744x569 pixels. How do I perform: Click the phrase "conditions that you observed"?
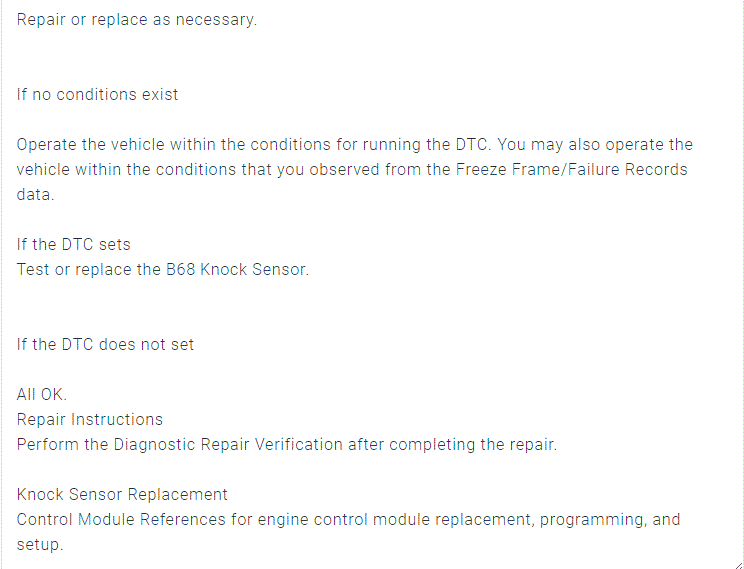tap(233, 169)
